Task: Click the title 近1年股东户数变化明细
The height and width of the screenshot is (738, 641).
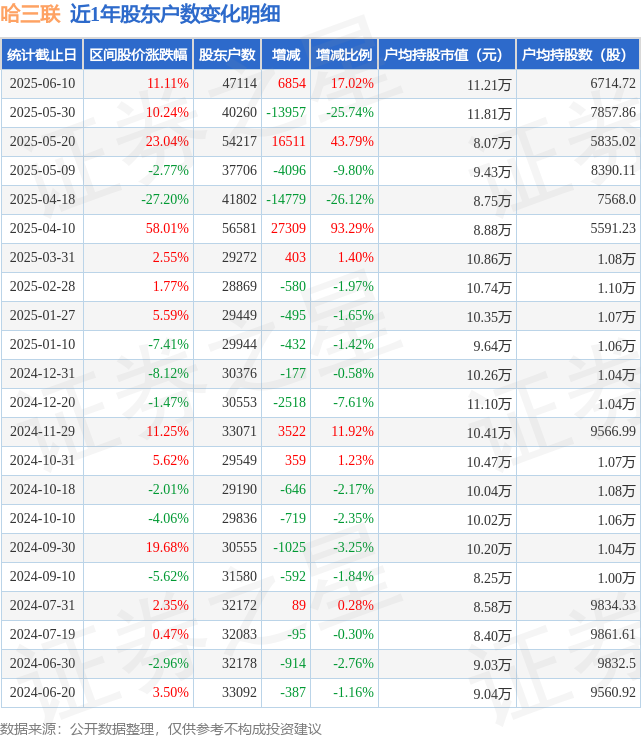Action: click(175, 14)
